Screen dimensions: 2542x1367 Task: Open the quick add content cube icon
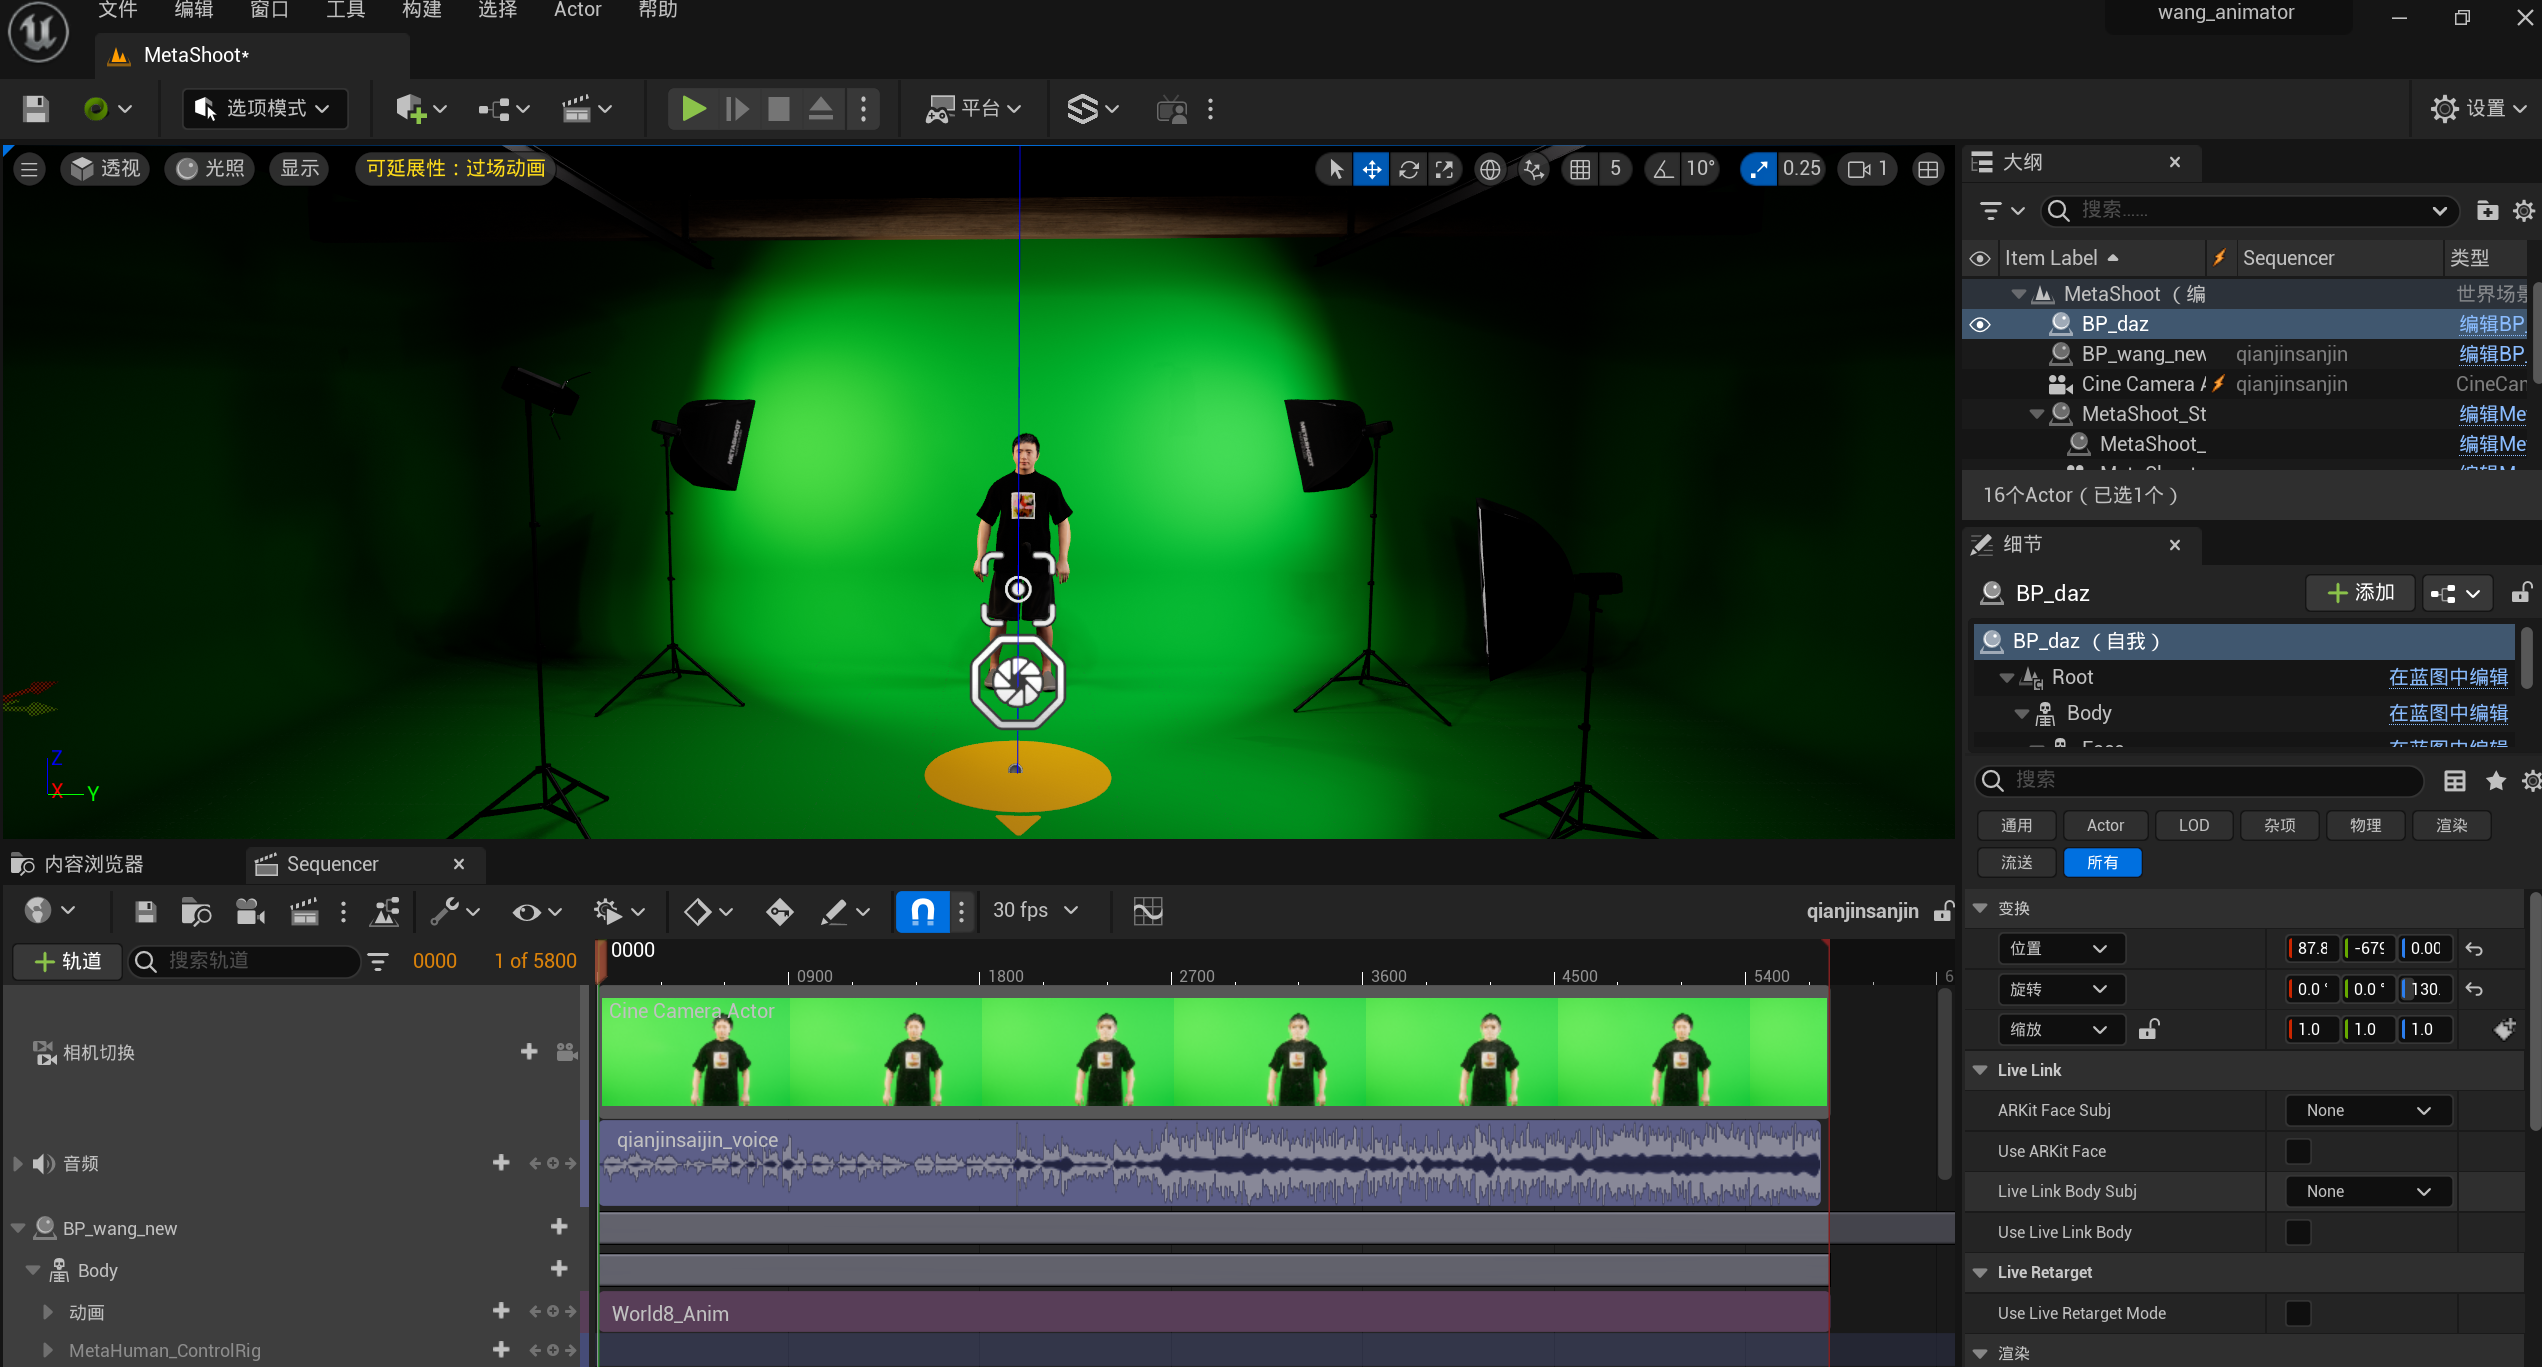pyautogui.click(x=410, y=109)
